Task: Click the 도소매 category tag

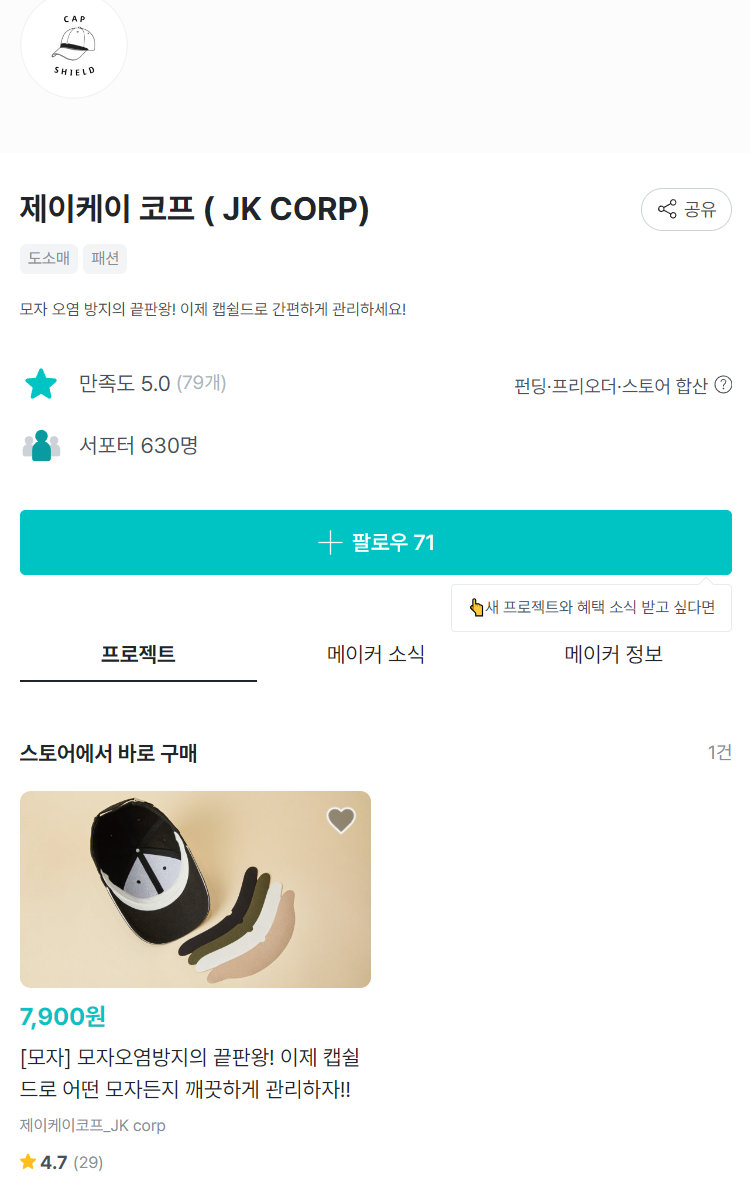Action: coord(48,258)
